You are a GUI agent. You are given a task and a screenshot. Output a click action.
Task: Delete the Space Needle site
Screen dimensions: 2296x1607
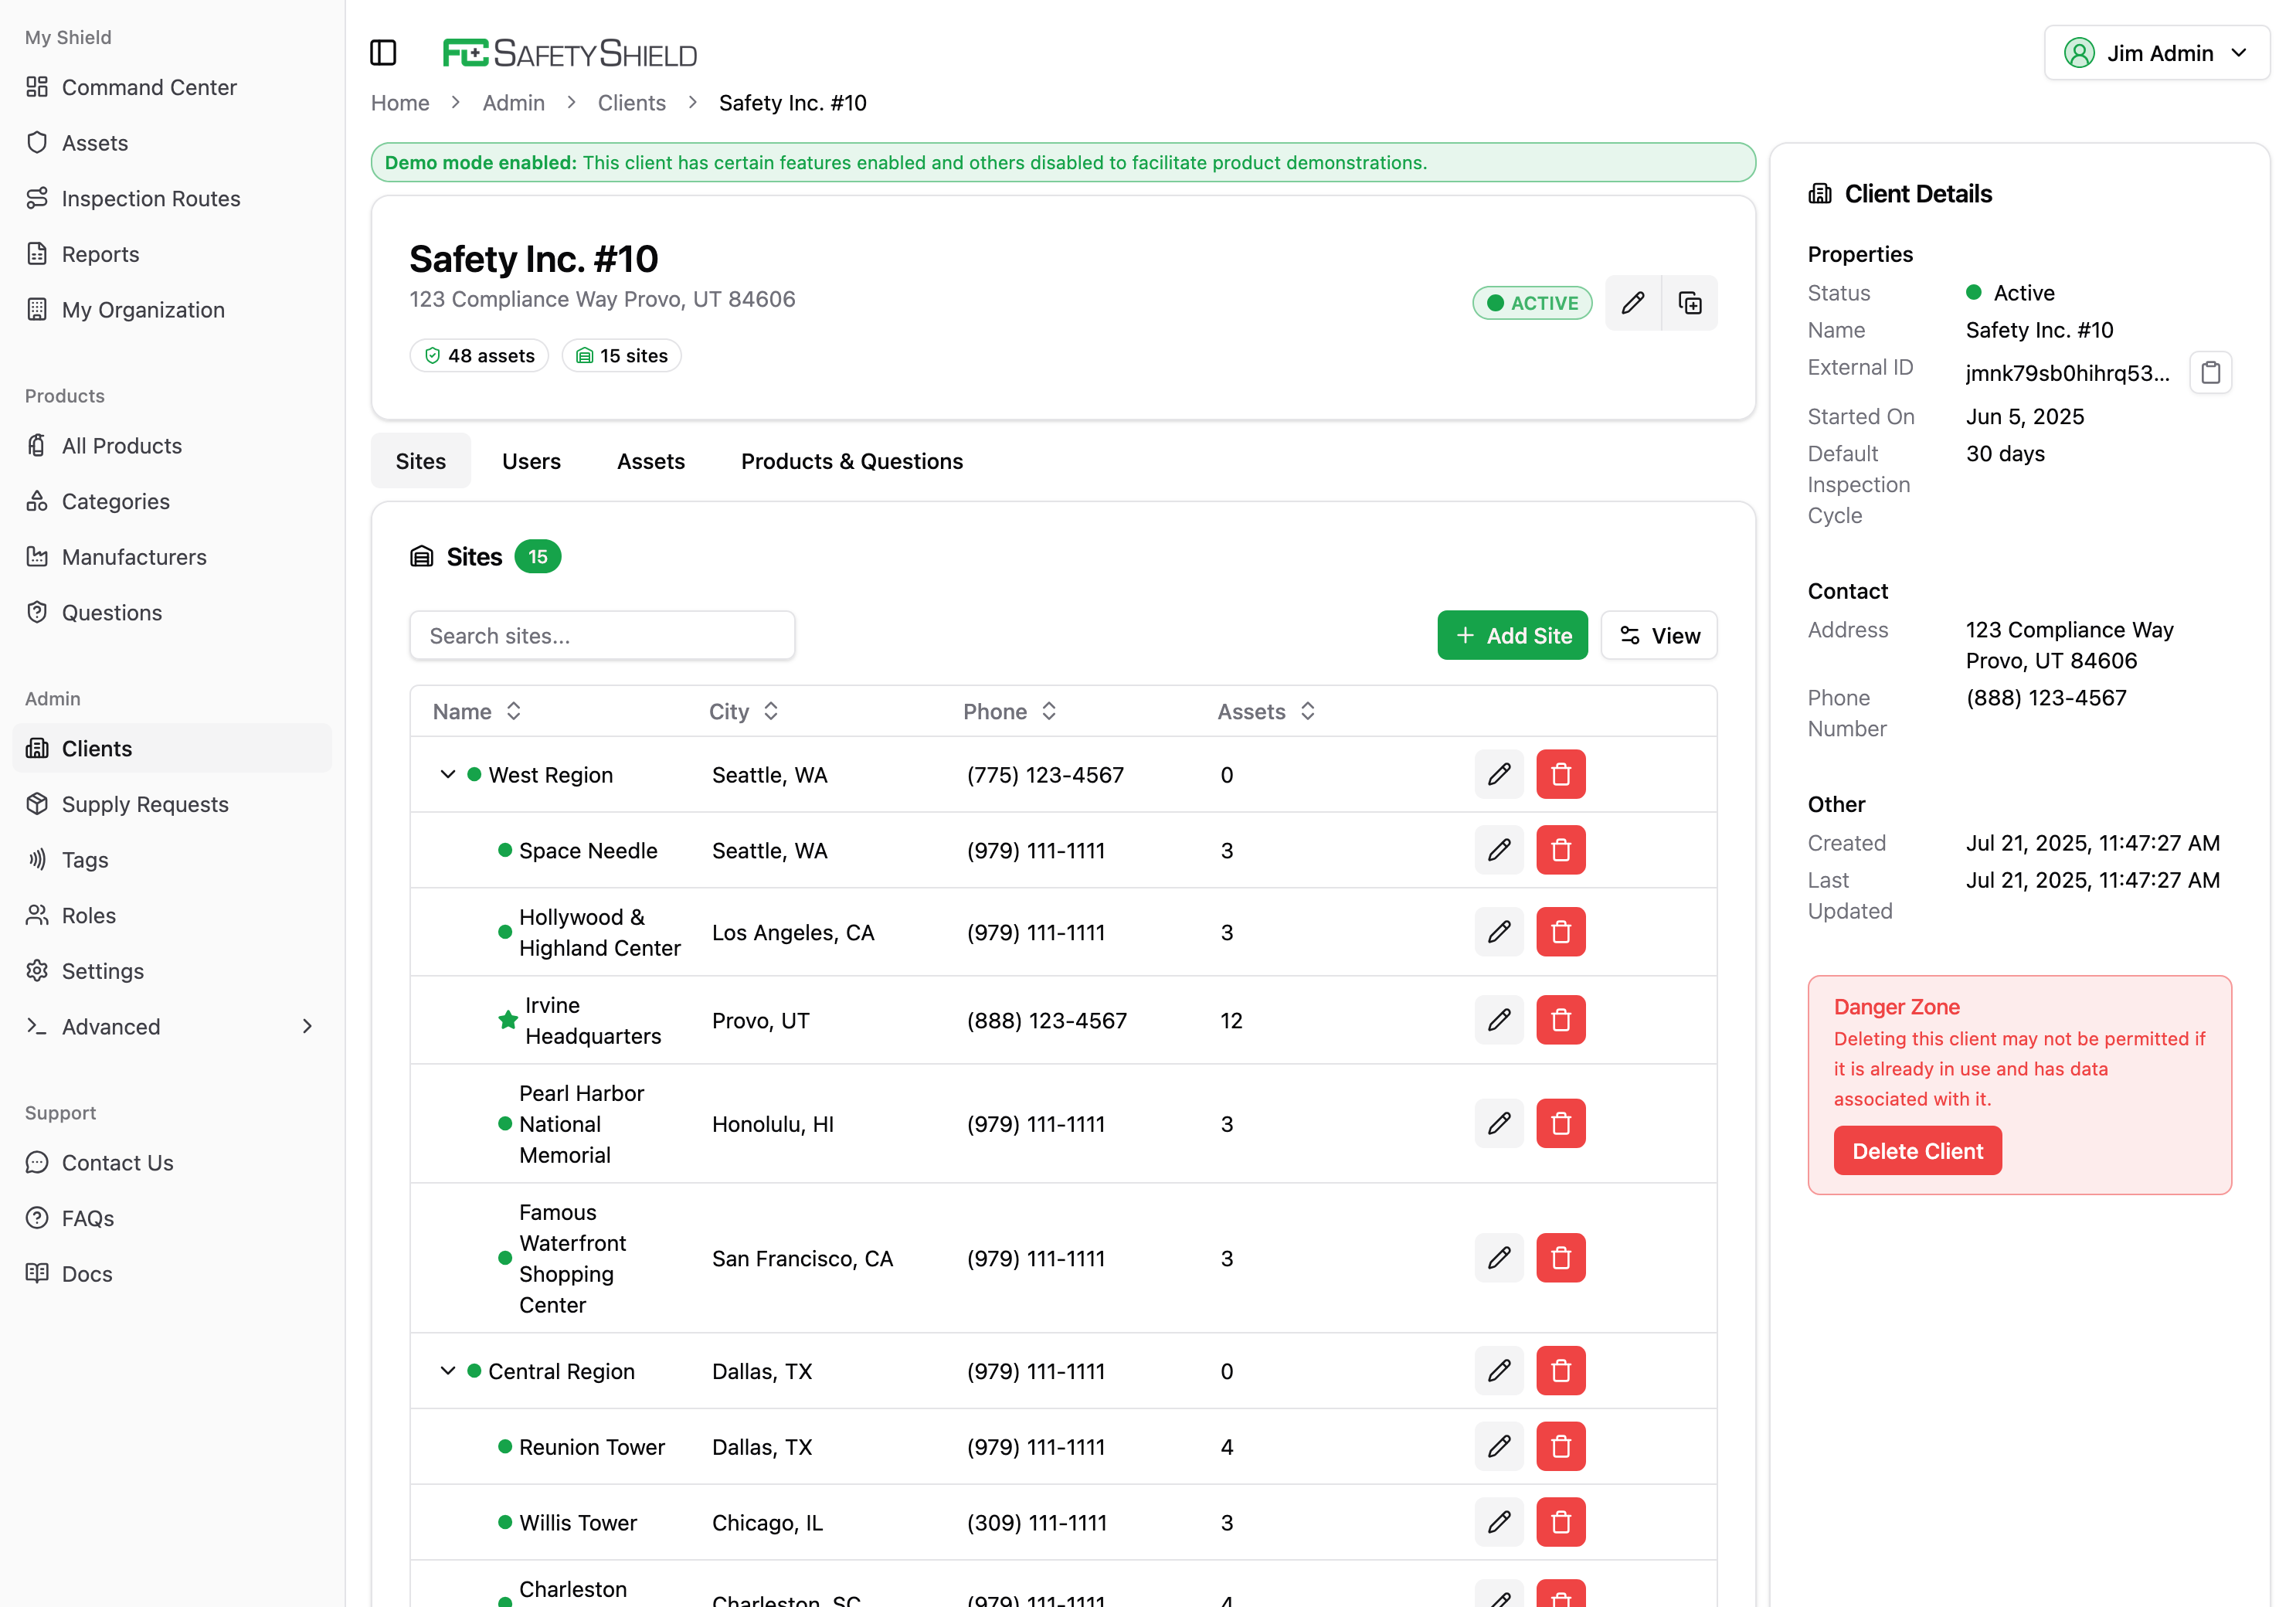tap(1560, 850)
